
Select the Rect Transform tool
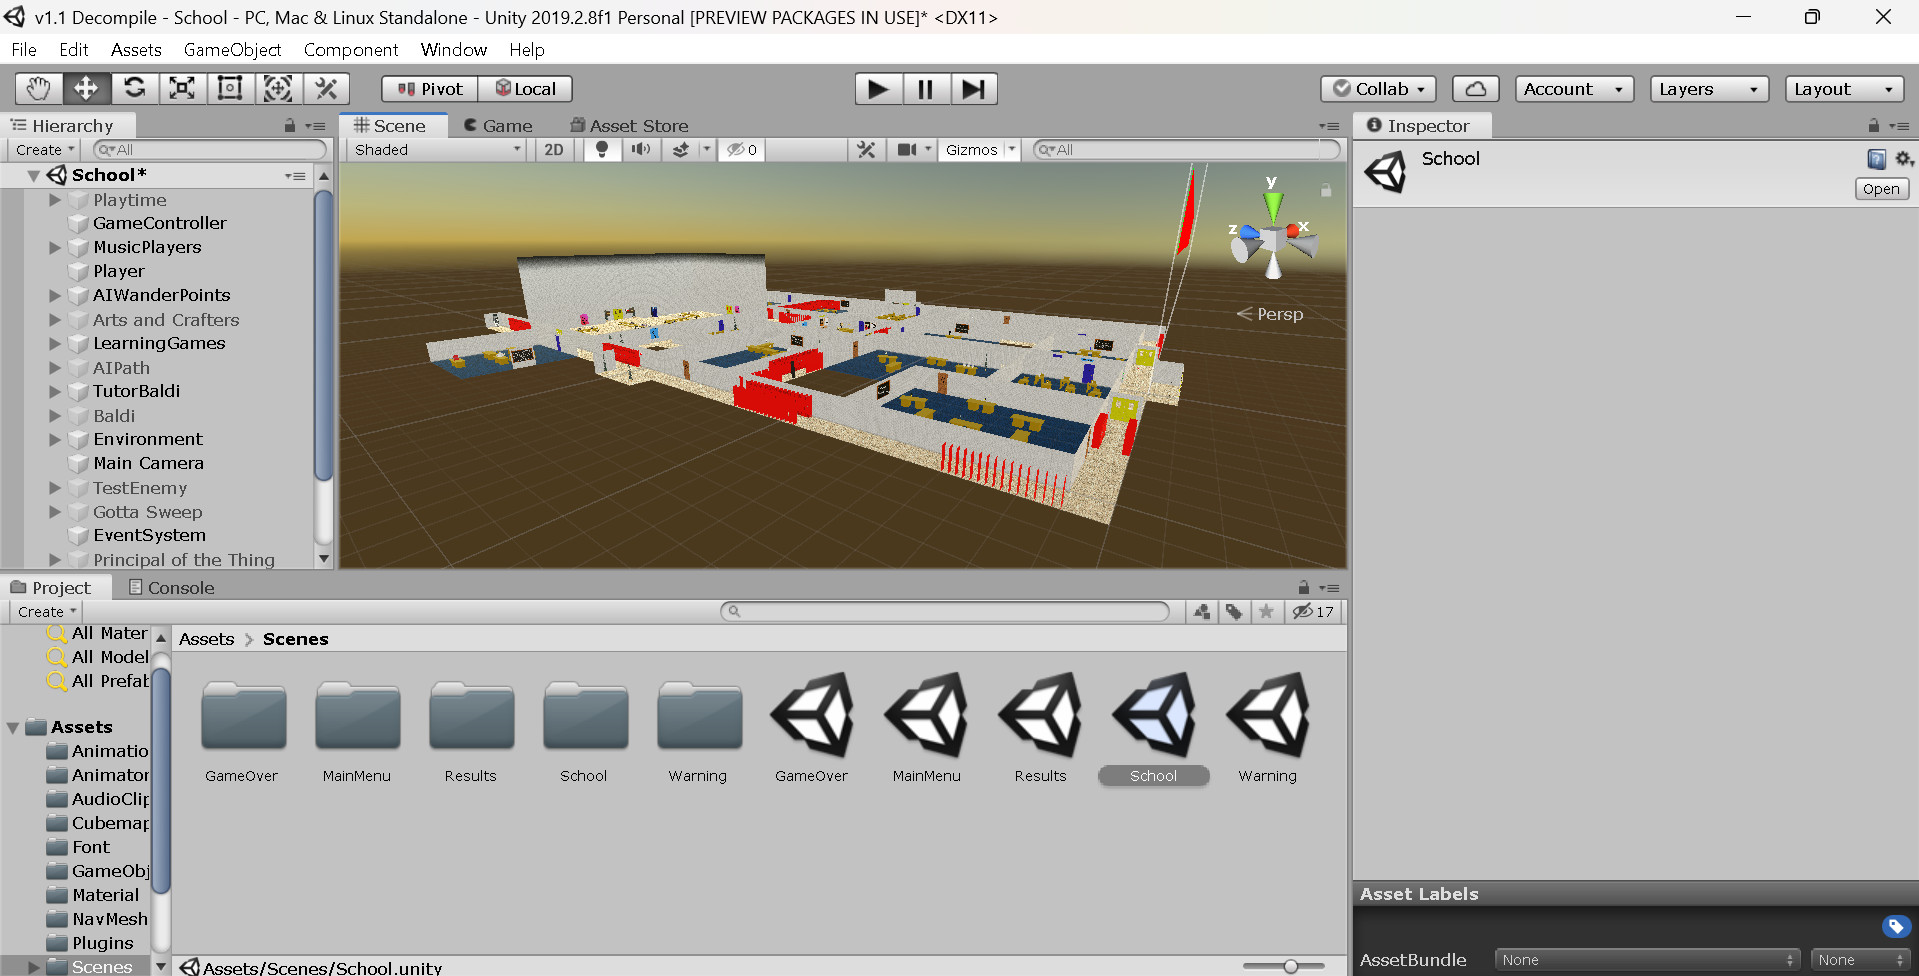coord(230,88)
